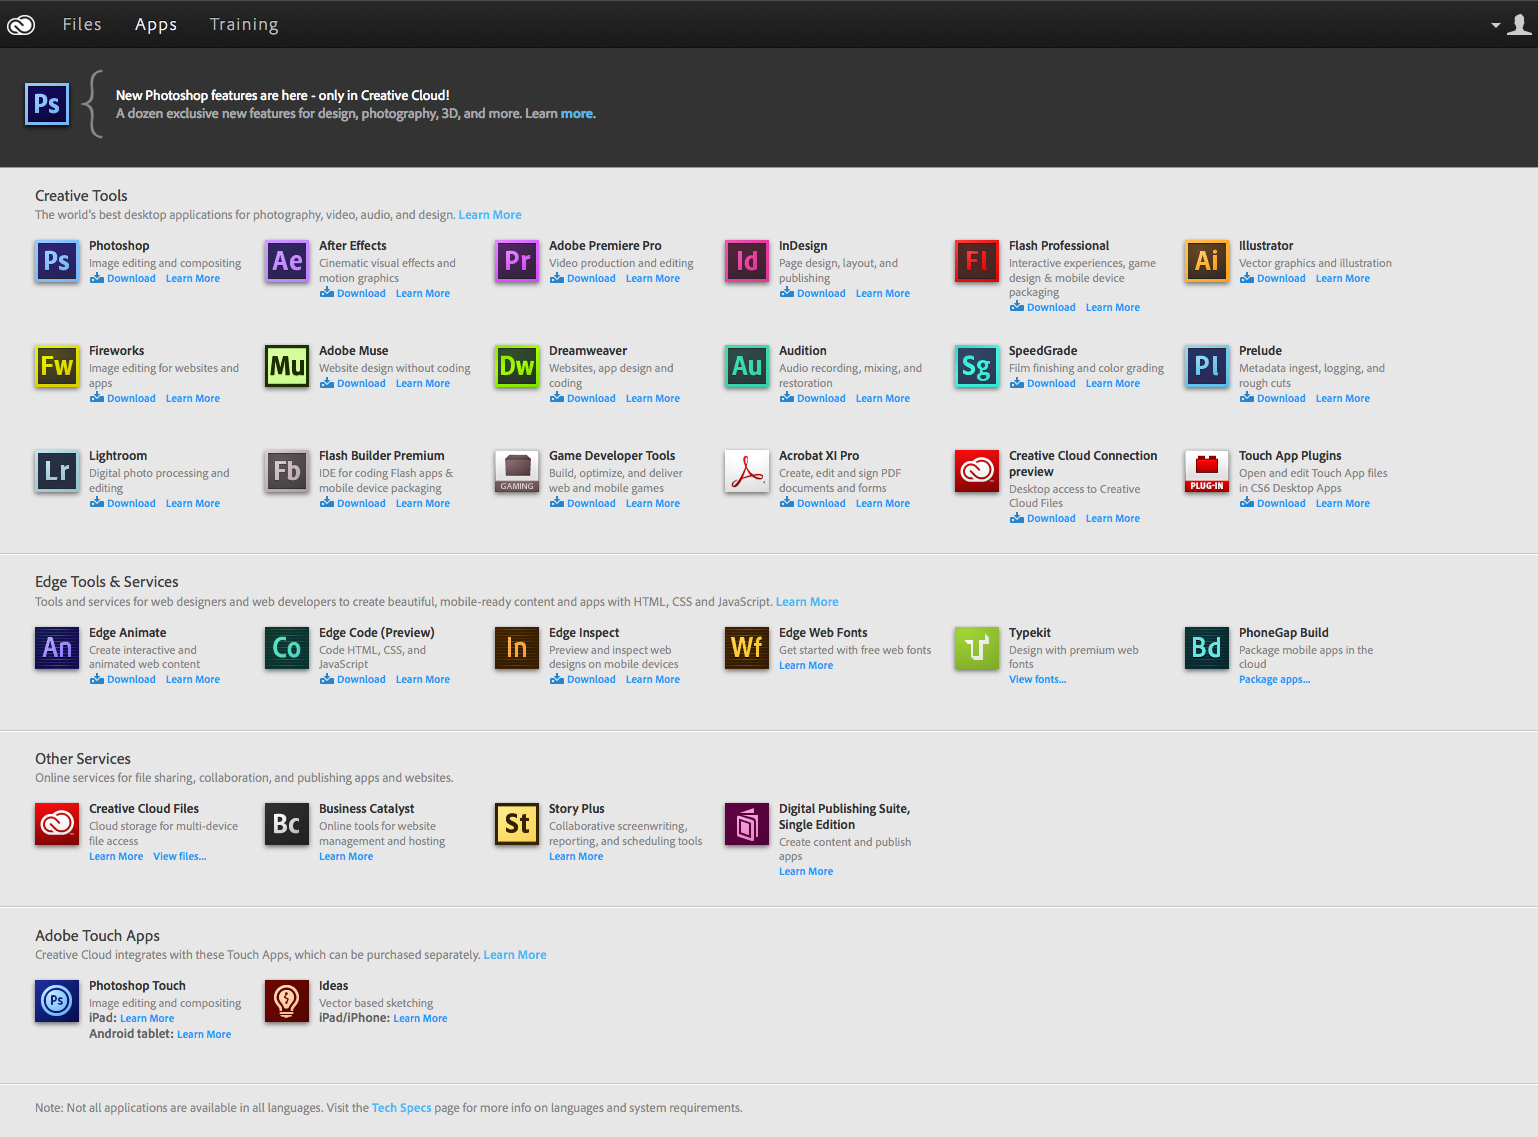
Task: Click the Fireworks icon
Action: point(57,366)
